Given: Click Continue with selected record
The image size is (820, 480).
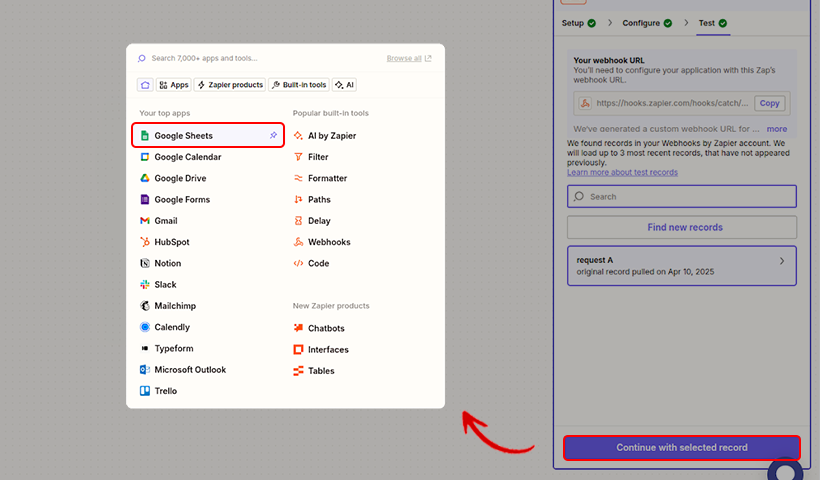Looking at the screenshot, I should coord(682,448).
